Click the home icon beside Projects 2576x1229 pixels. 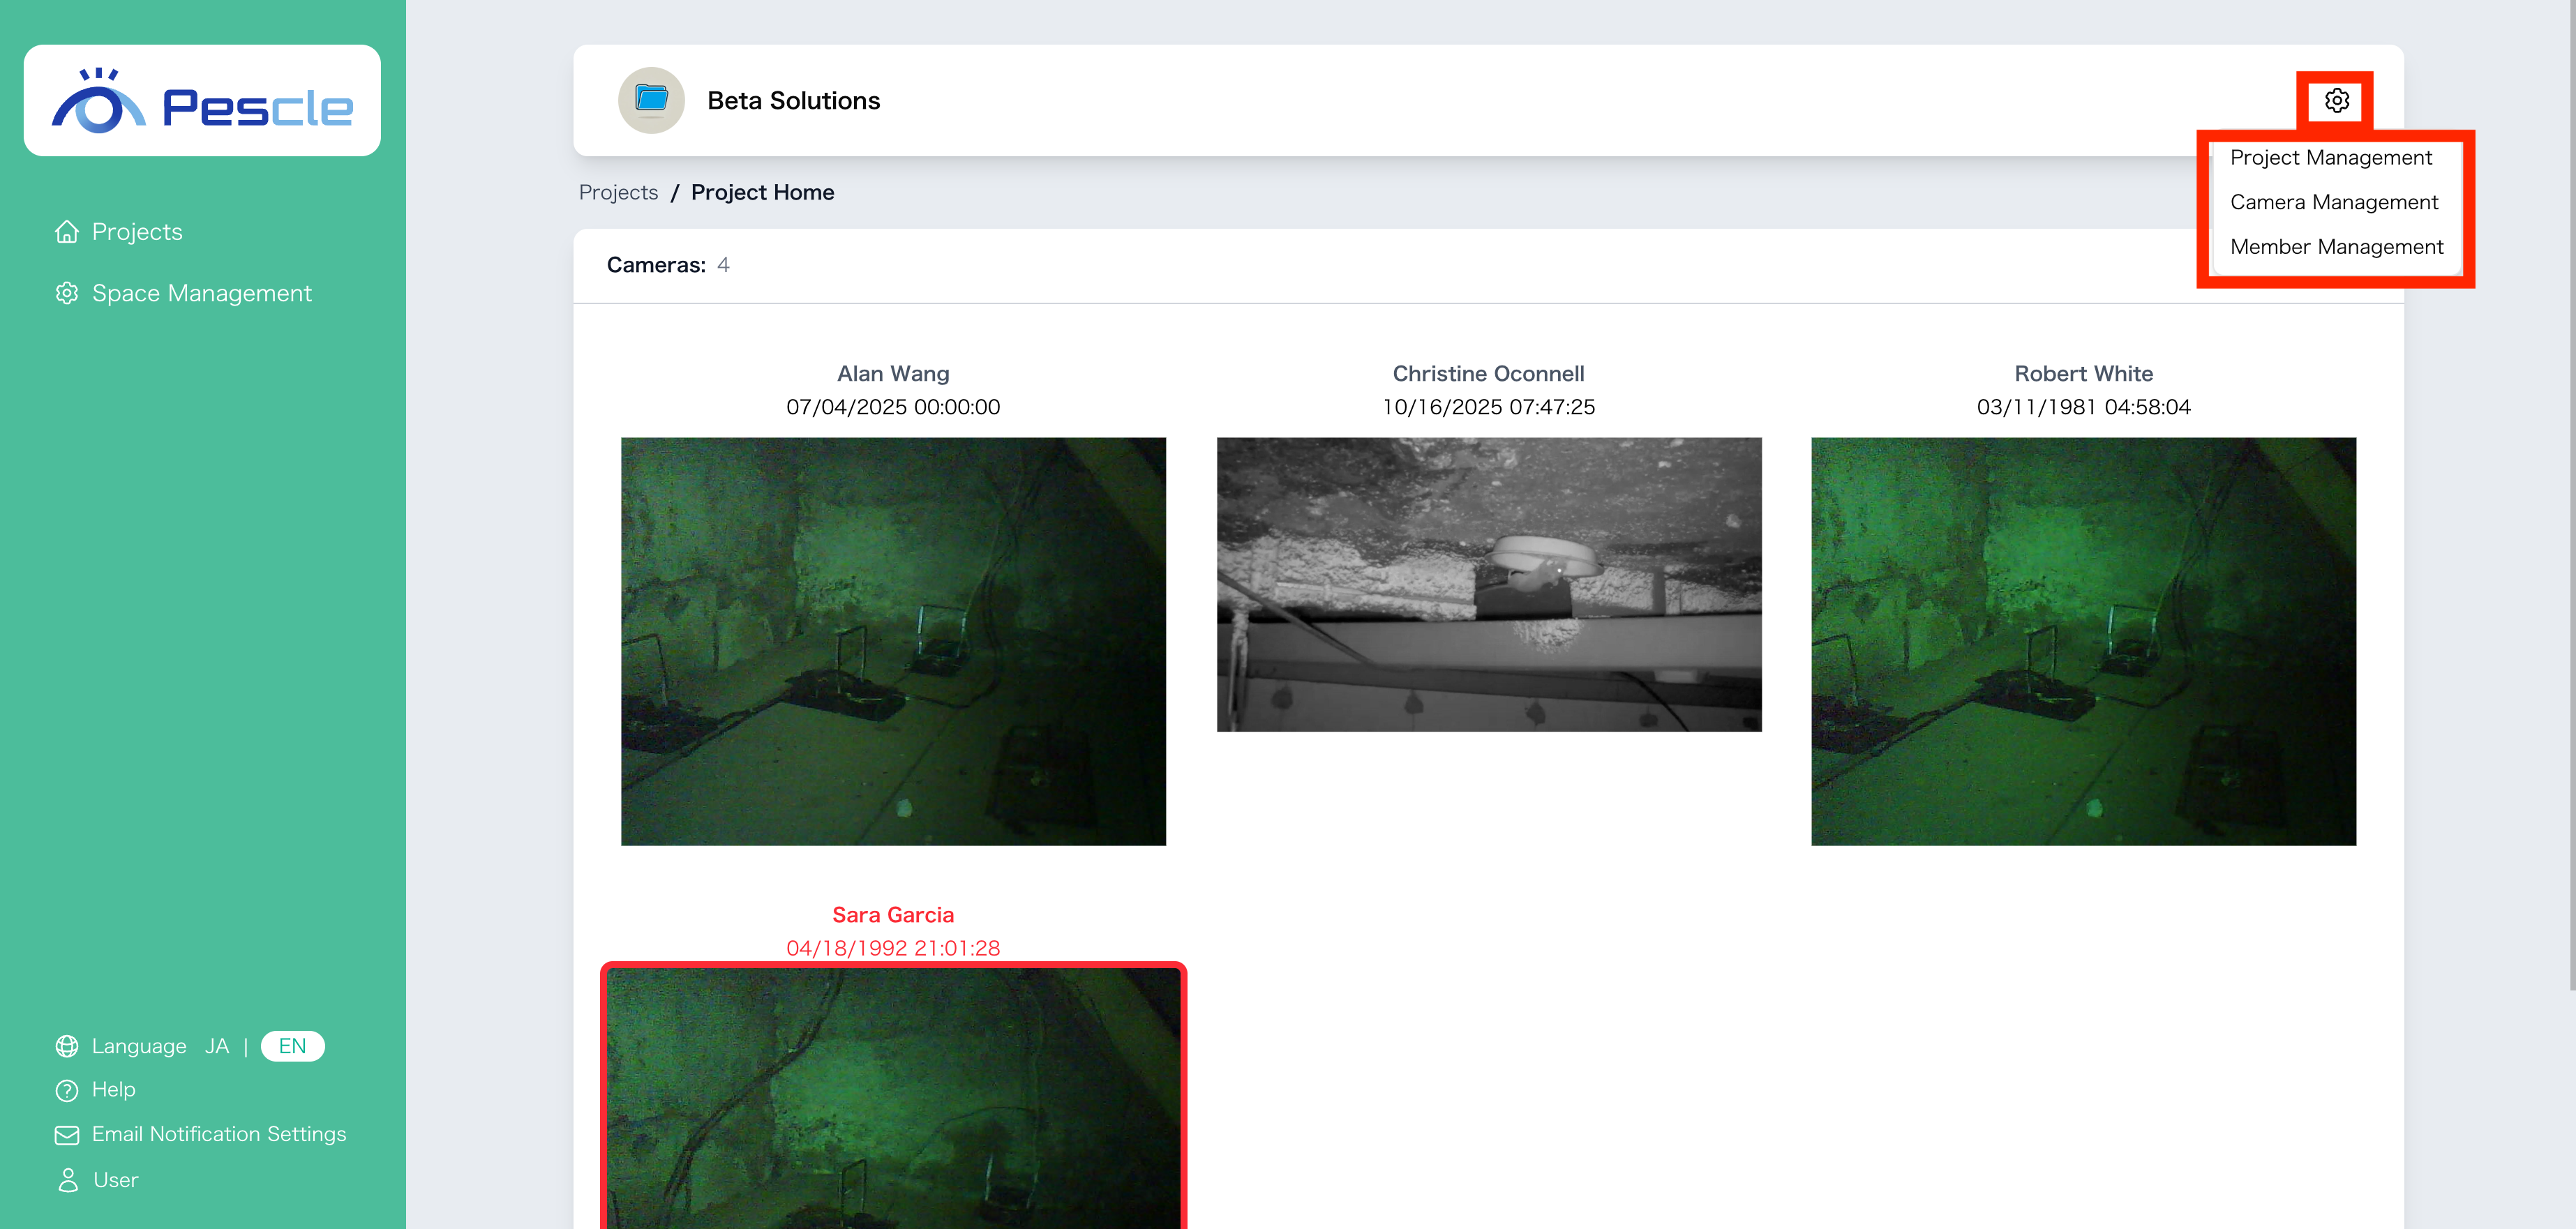point(67,232)
